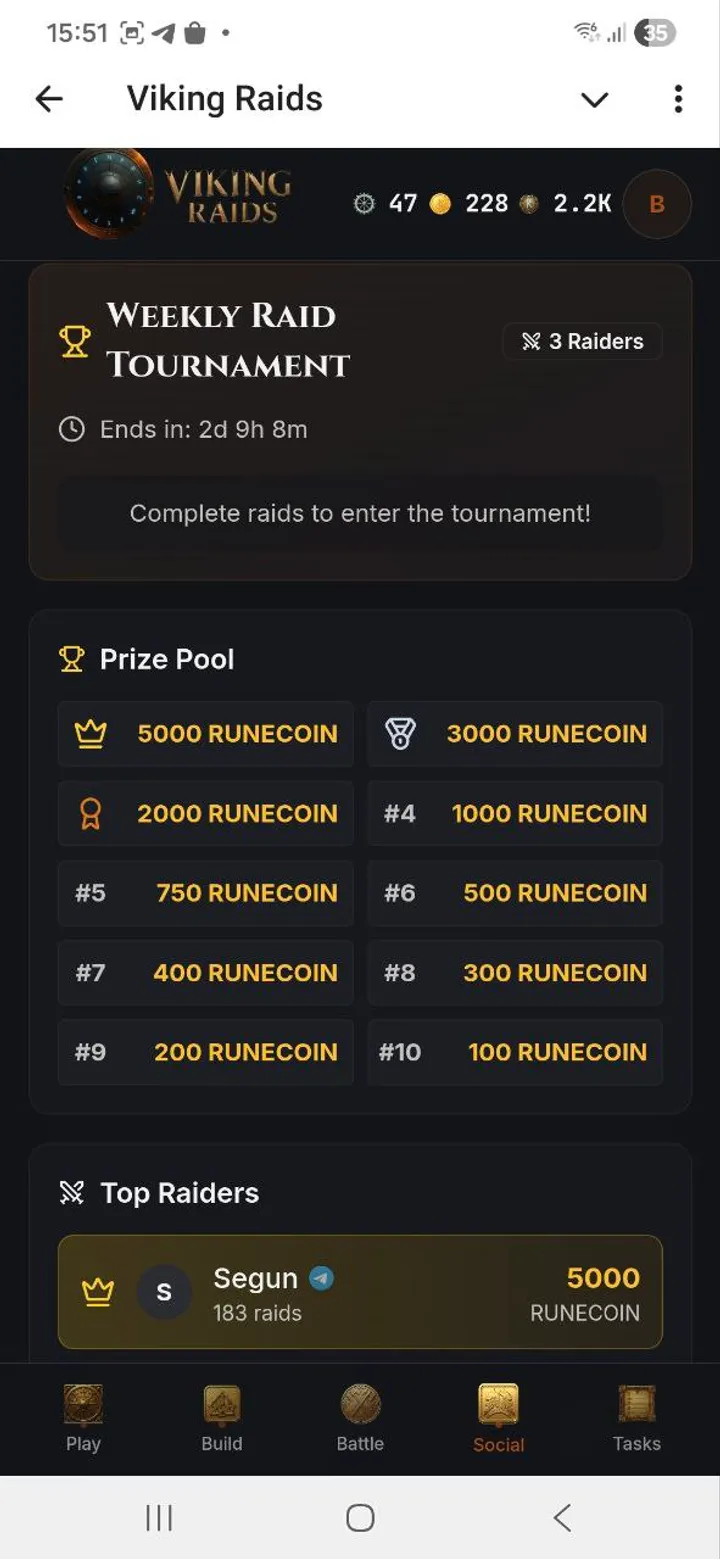Open the three-dot overflow menu

click(678, 99)
